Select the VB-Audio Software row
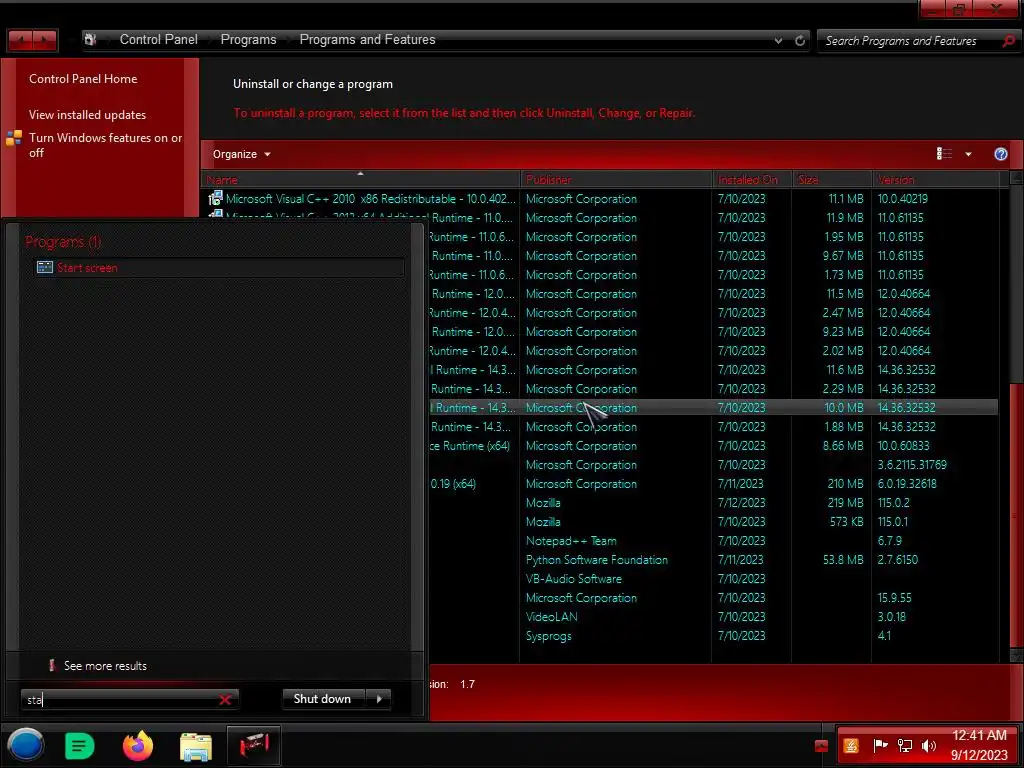 tap(713, 579)
